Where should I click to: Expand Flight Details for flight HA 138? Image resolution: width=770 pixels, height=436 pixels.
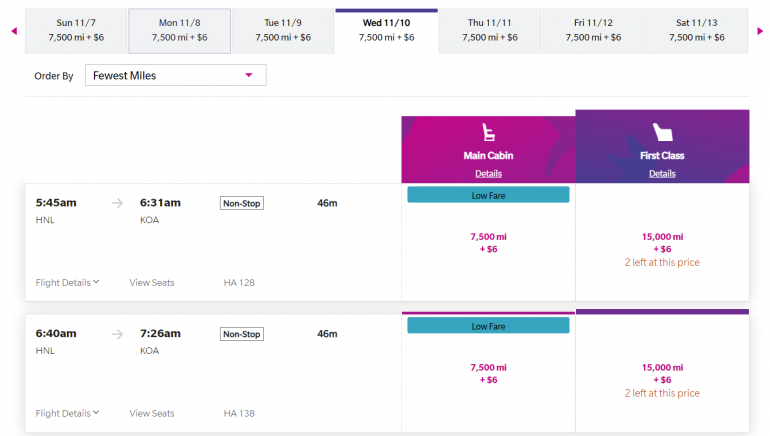click(x=67, y=413)
